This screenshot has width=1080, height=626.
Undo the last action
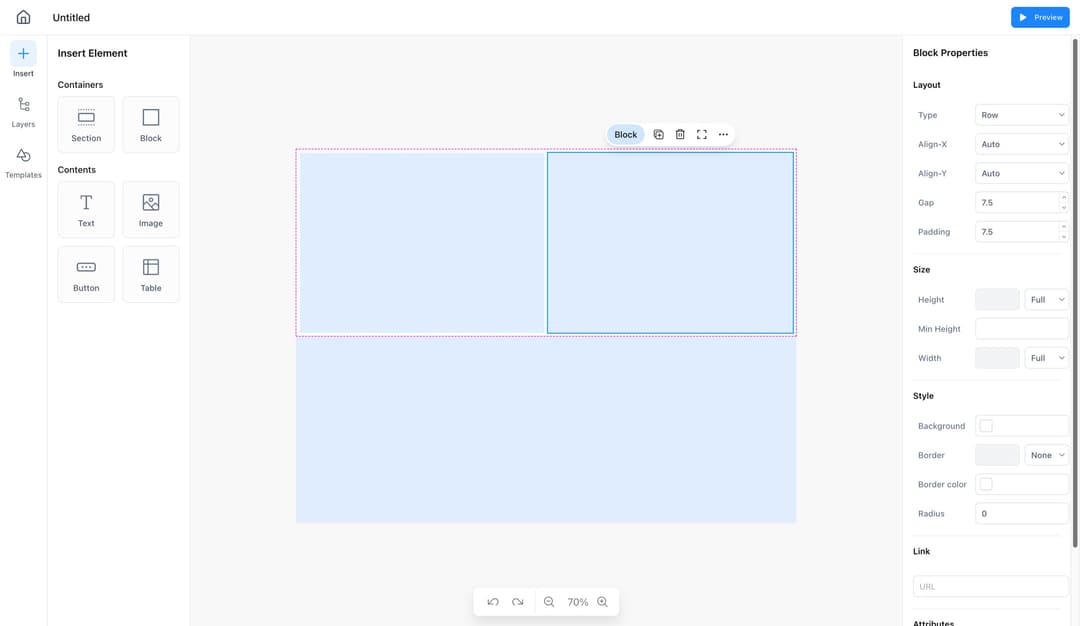(x=493, y=602)
